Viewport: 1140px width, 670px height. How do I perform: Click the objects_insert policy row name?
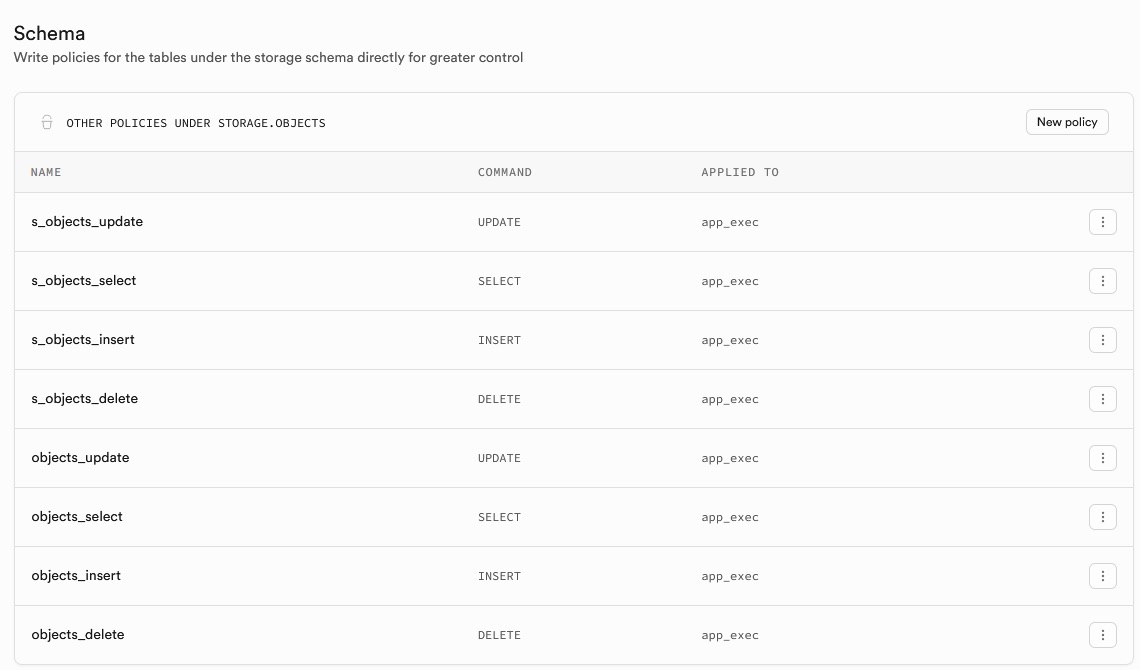pyautogui.click(x=76, y=576)
